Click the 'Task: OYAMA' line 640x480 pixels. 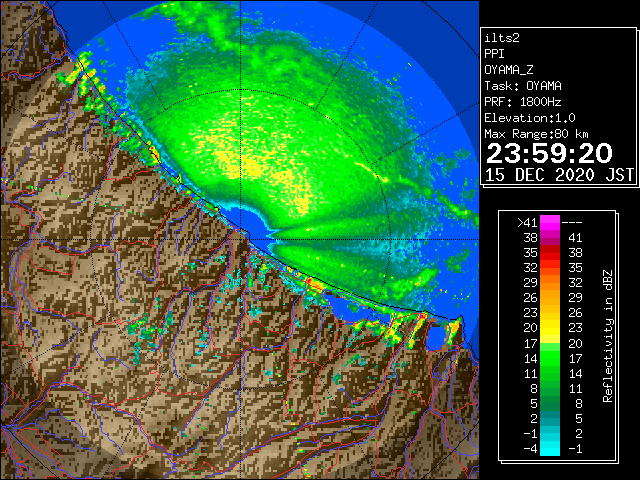523,86
